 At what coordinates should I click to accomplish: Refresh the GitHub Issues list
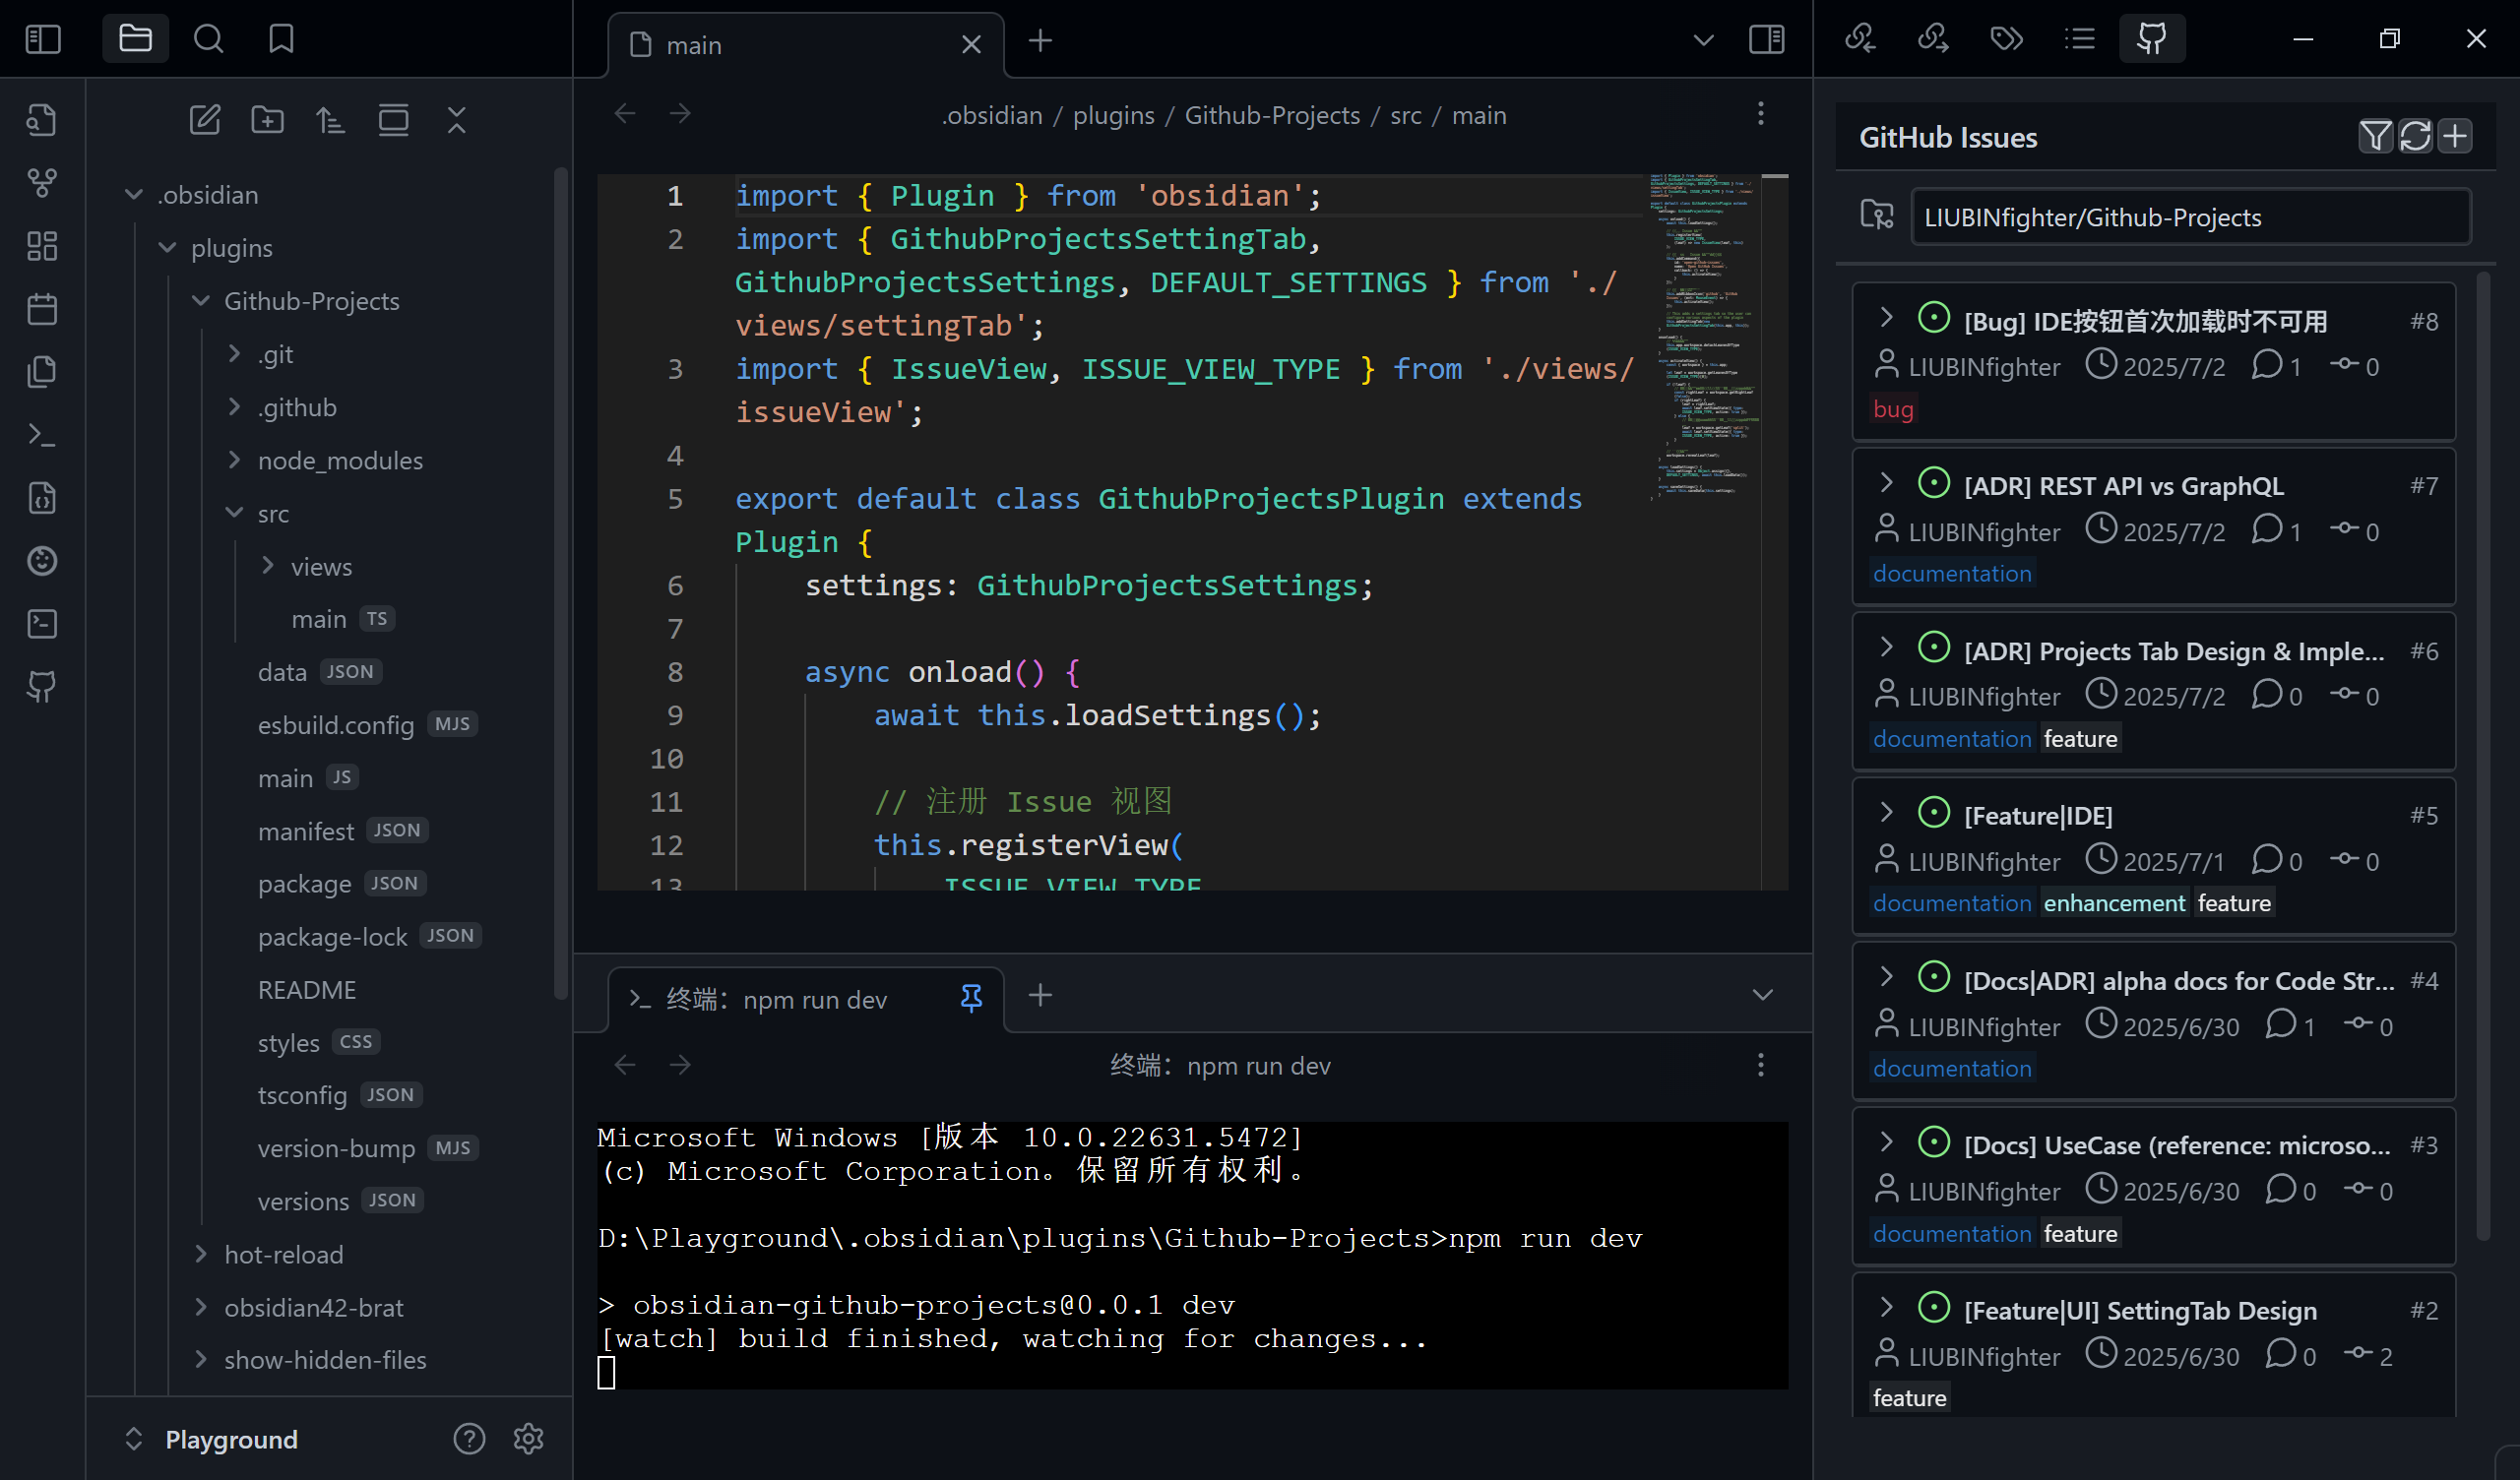coord(2415,136)
